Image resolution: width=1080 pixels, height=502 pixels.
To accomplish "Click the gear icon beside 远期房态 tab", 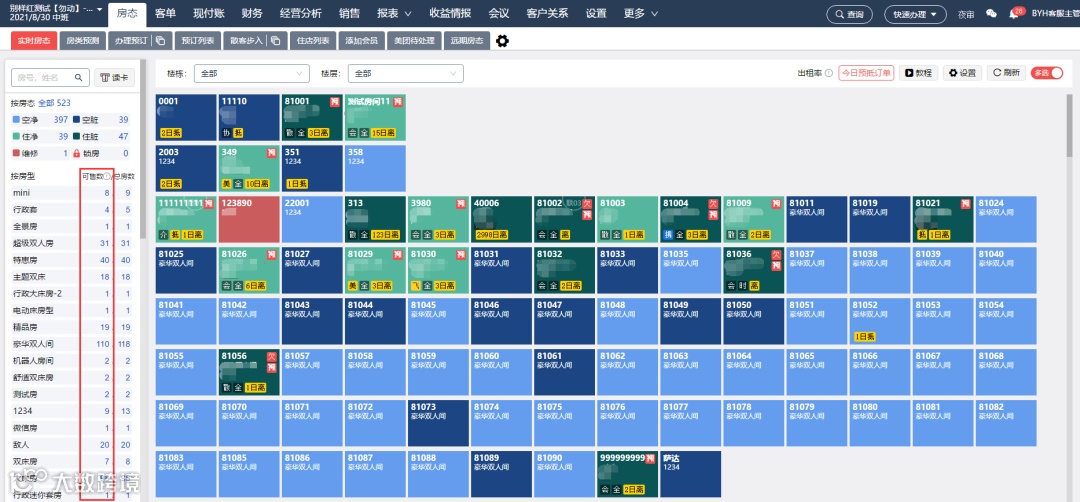I will click(503, 41).
